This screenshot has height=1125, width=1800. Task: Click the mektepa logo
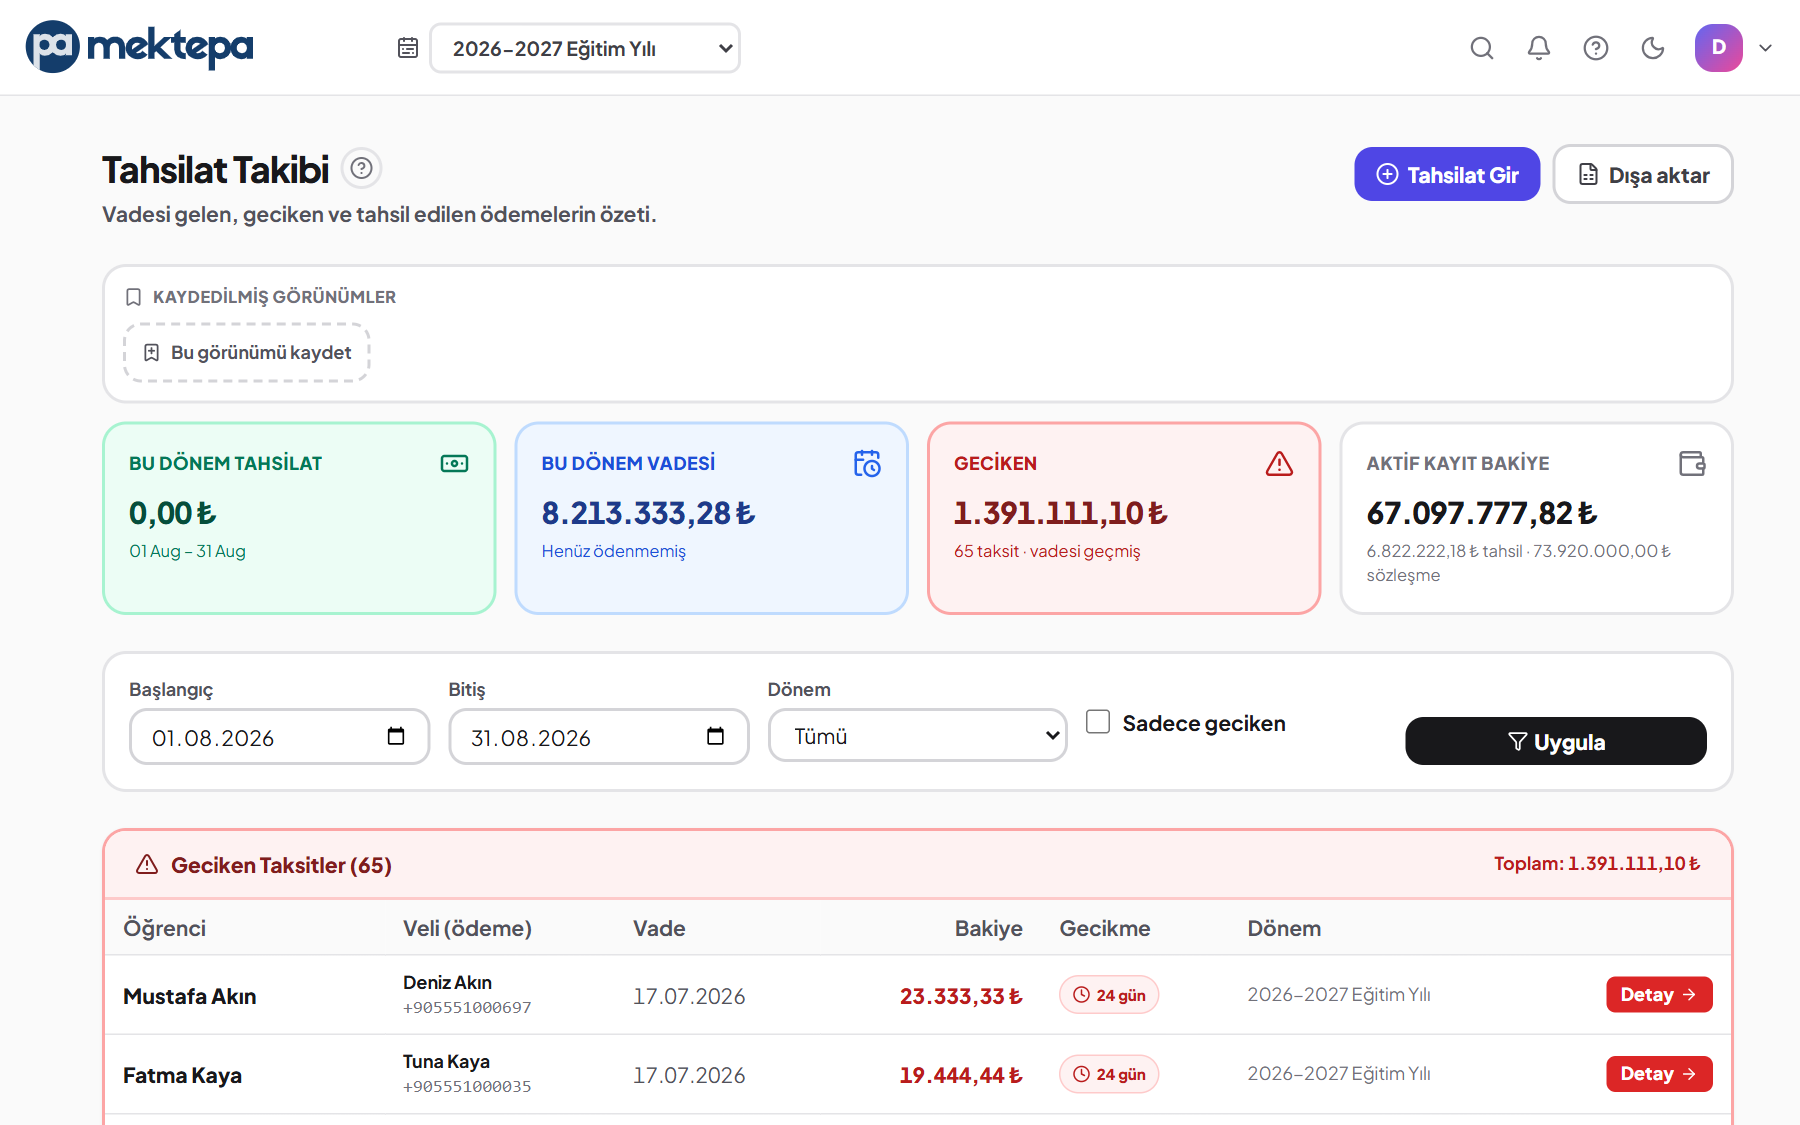tap(139, 46)
